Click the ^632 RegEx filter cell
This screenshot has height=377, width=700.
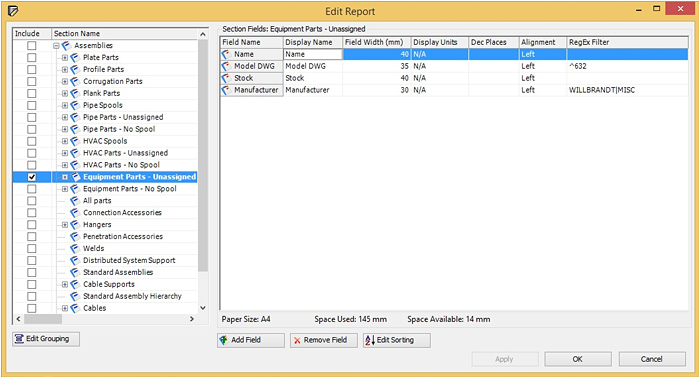pos(627,66)
